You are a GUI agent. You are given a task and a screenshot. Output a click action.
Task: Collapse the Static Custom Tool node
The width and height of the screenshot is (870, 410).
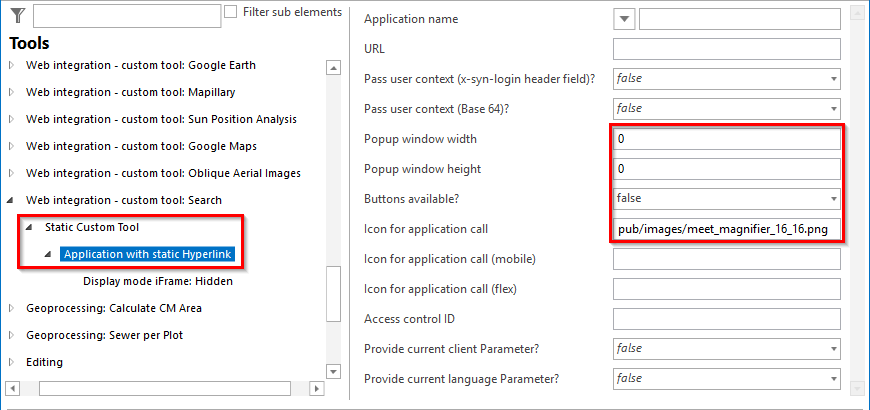pos(29,227)
